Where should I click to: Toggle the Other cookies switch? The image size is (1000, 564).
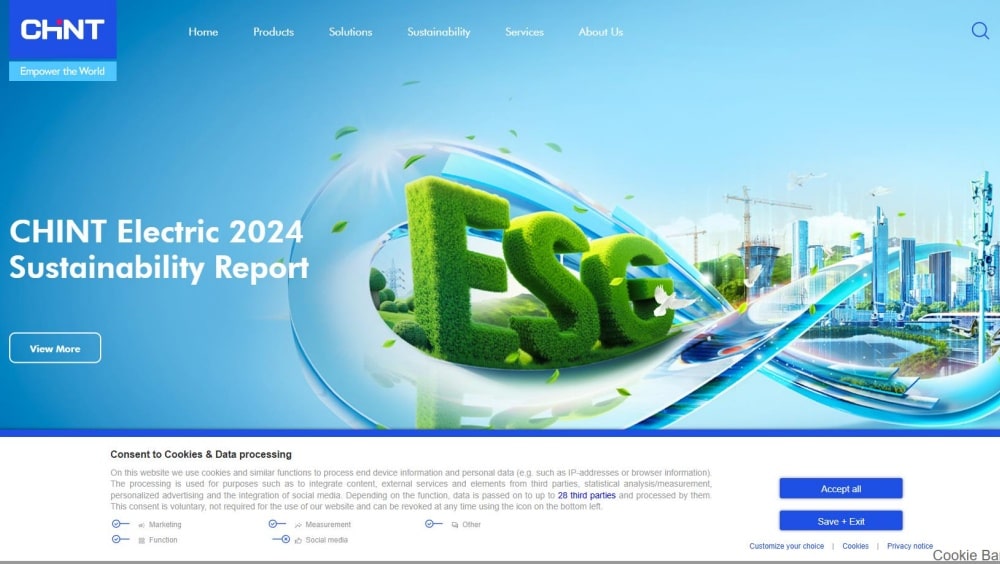[x=434, y=524]
